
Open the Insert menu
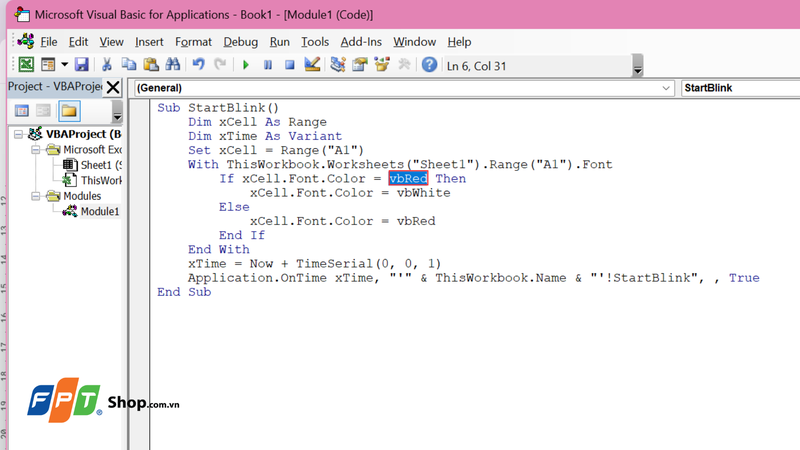(x=149, y=42)
